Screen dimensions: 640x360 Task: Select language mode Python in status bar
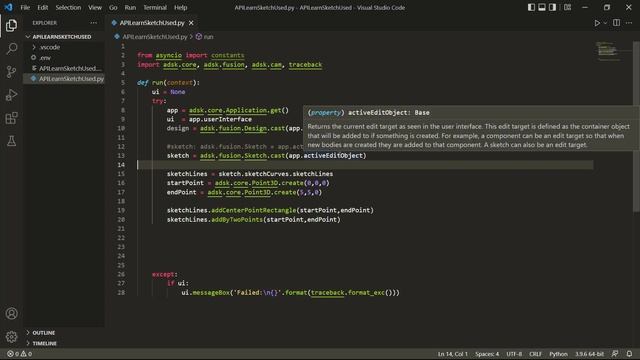[x=558, y=354]
